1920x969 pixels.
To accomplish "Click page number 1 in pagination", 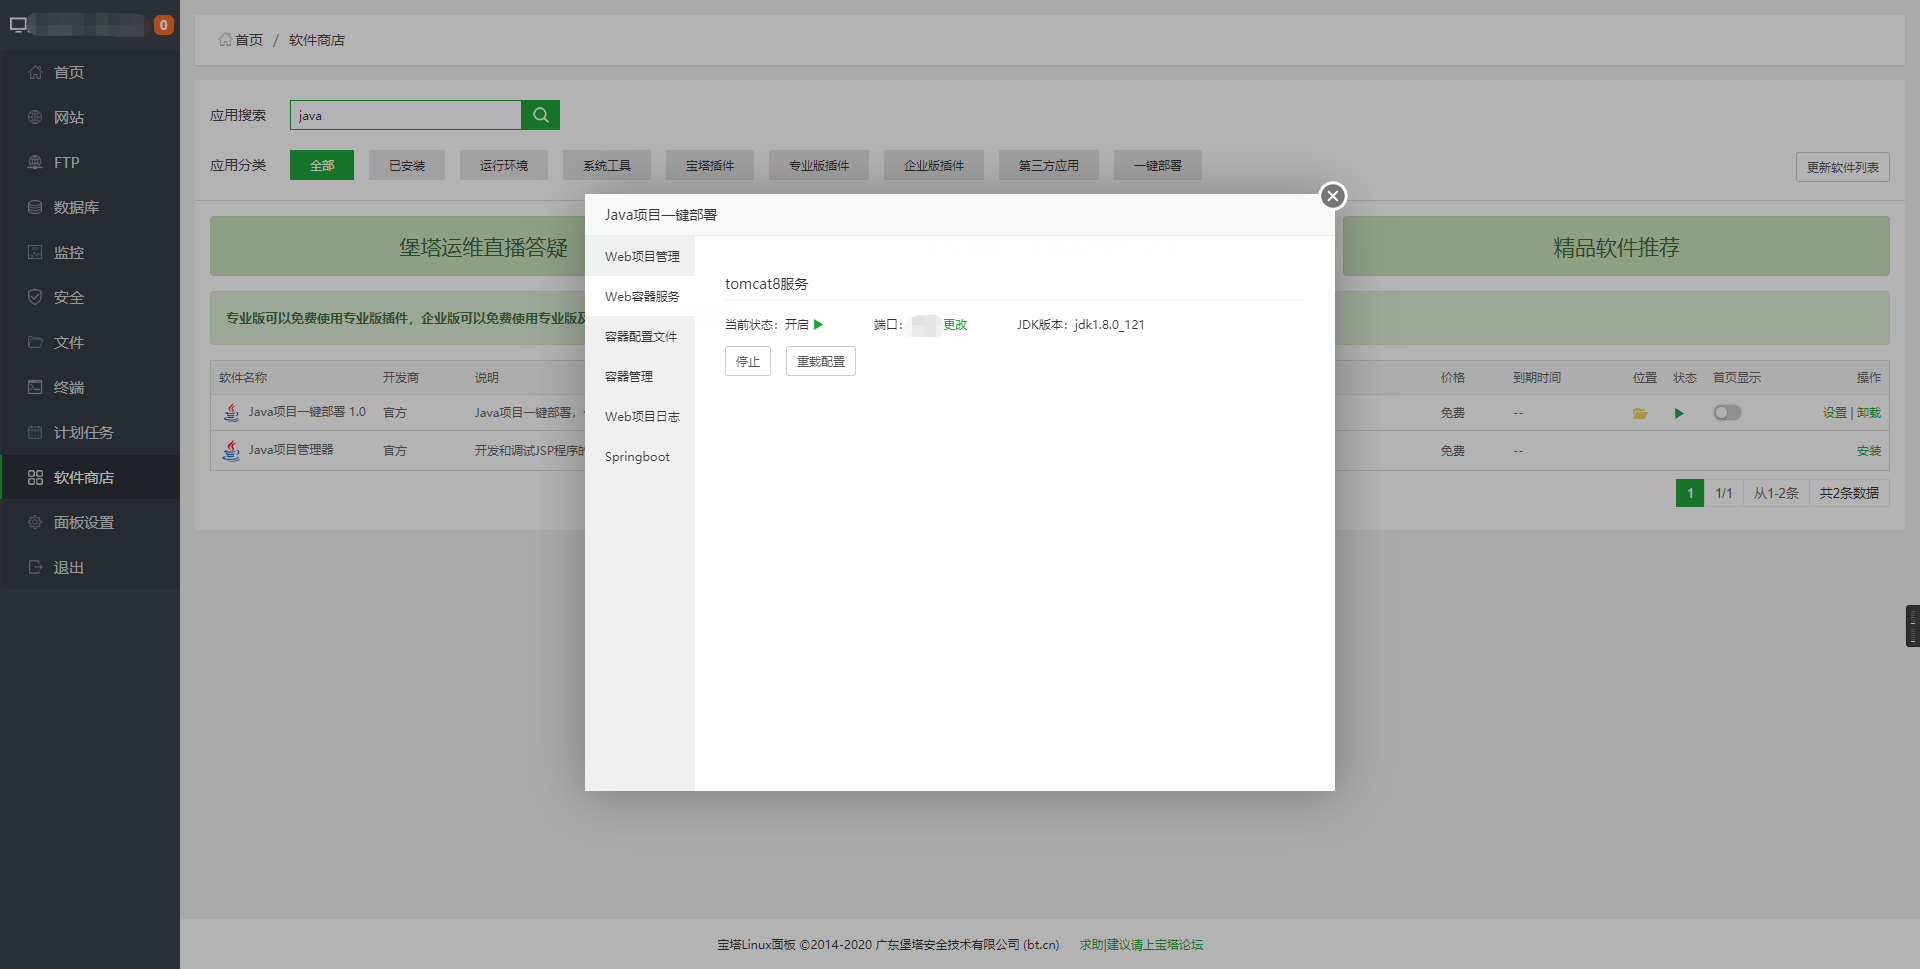I will 1690,493.
